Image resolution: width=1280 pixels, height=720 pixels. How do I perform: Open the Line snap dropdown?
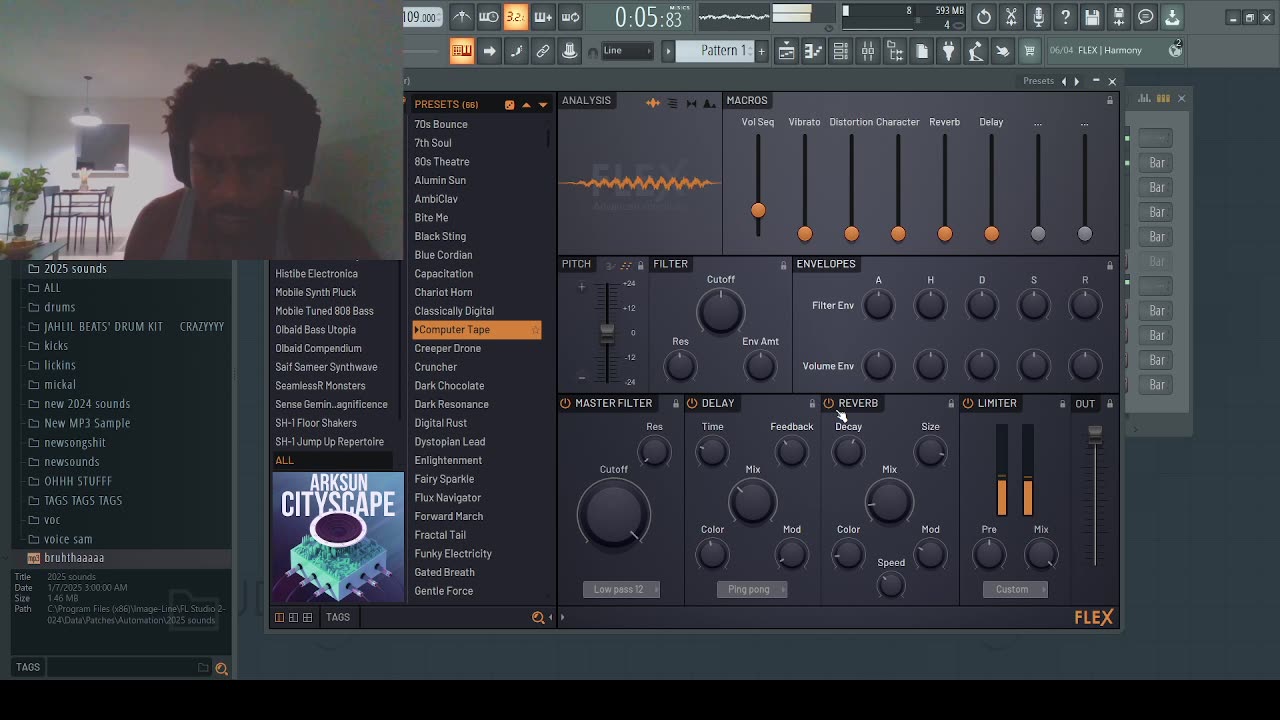[x=627, y=51]
